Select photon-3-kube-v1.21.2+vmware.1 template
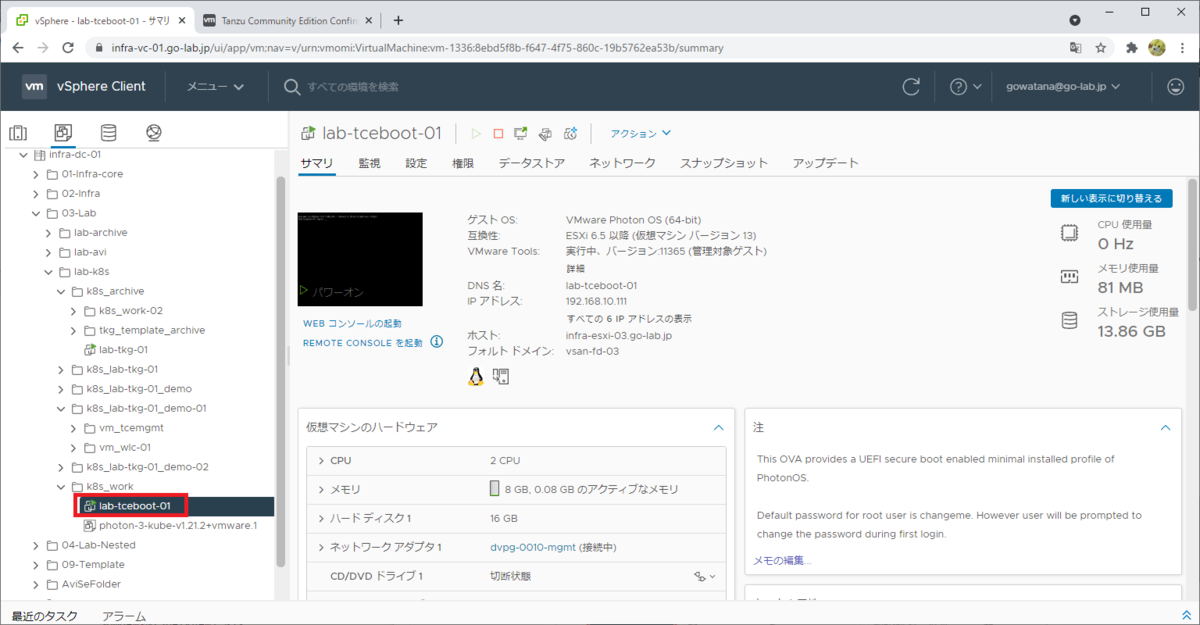This screenshot has height=625, width=1200. pos(178,525)
